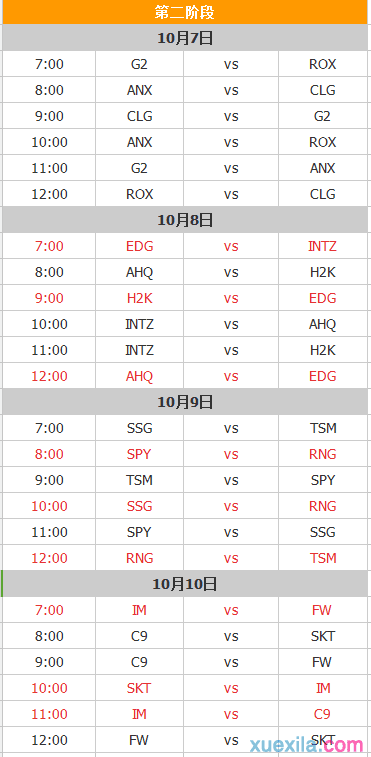Select red TSM in RNG vs TSM
The height and width of the screenshot is (757, 371).
[x=323, y=558]
